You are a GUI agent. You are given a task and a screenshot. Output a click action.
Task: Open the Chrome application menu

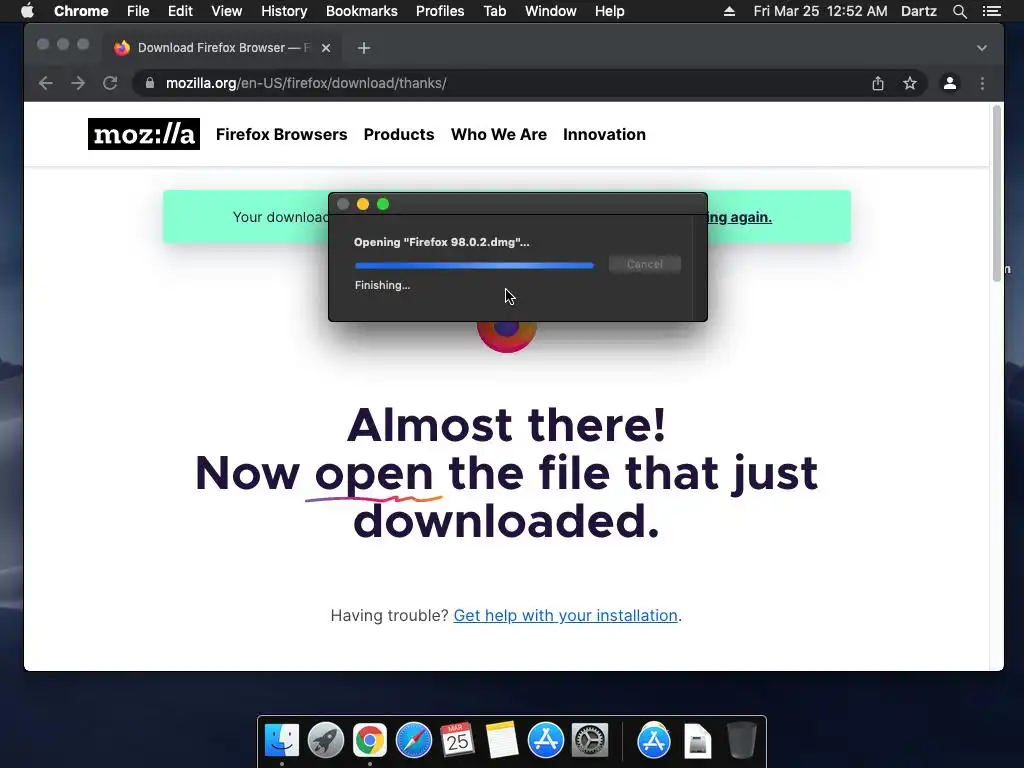(81, 11)
